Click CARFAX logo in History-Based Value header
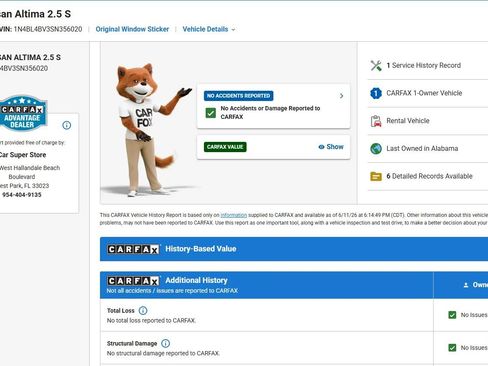This screenshot has width=488, height=366. [133, 249]
